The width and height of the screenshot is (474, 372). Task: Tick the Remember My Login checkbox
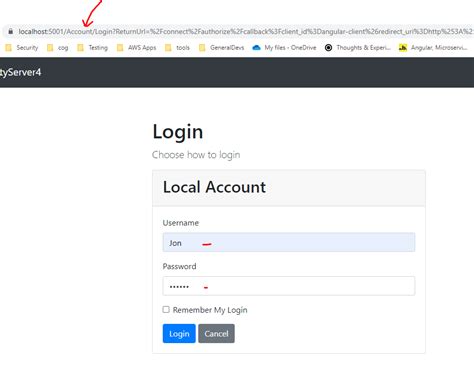click(166, 310)
